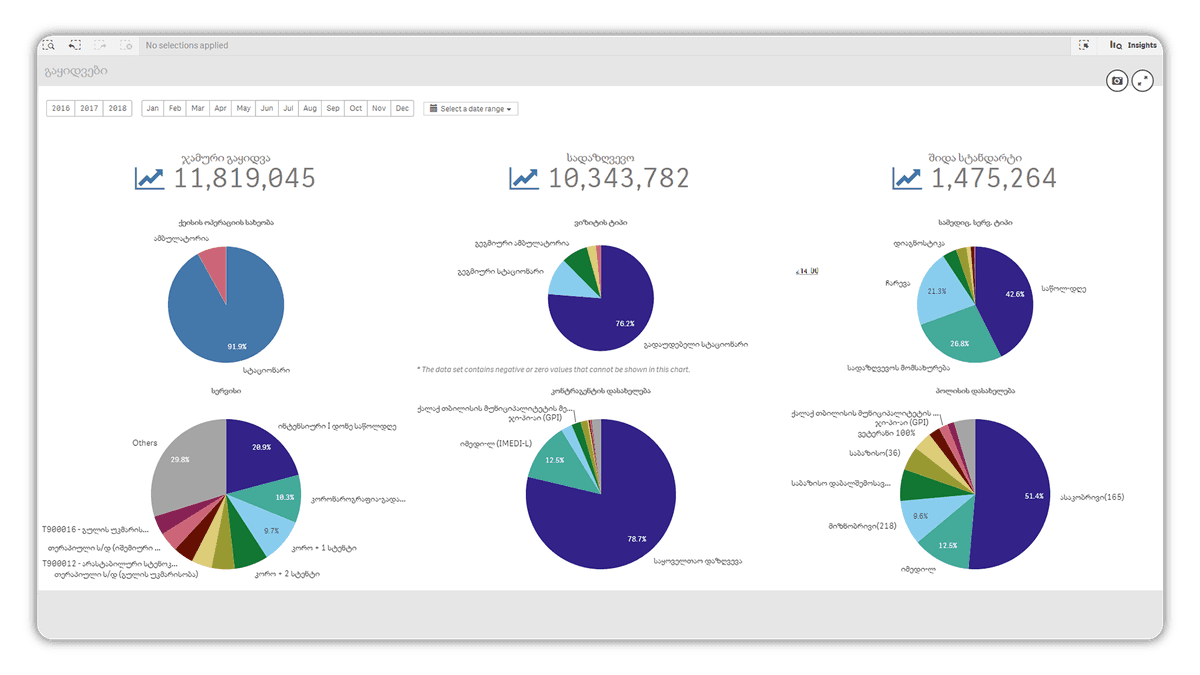Expand the Select a date range dropdown

pyautogui.click(x=470, y=108)
